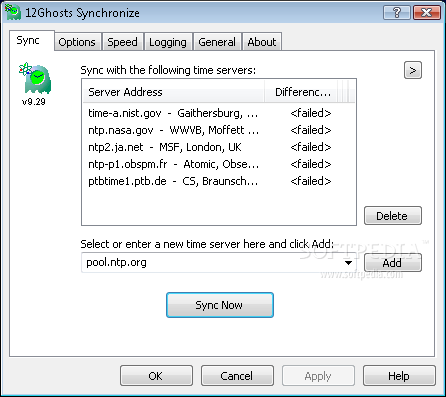Click the Difference column header
Viewport: 446px width, 397px height.
point(301,92)
